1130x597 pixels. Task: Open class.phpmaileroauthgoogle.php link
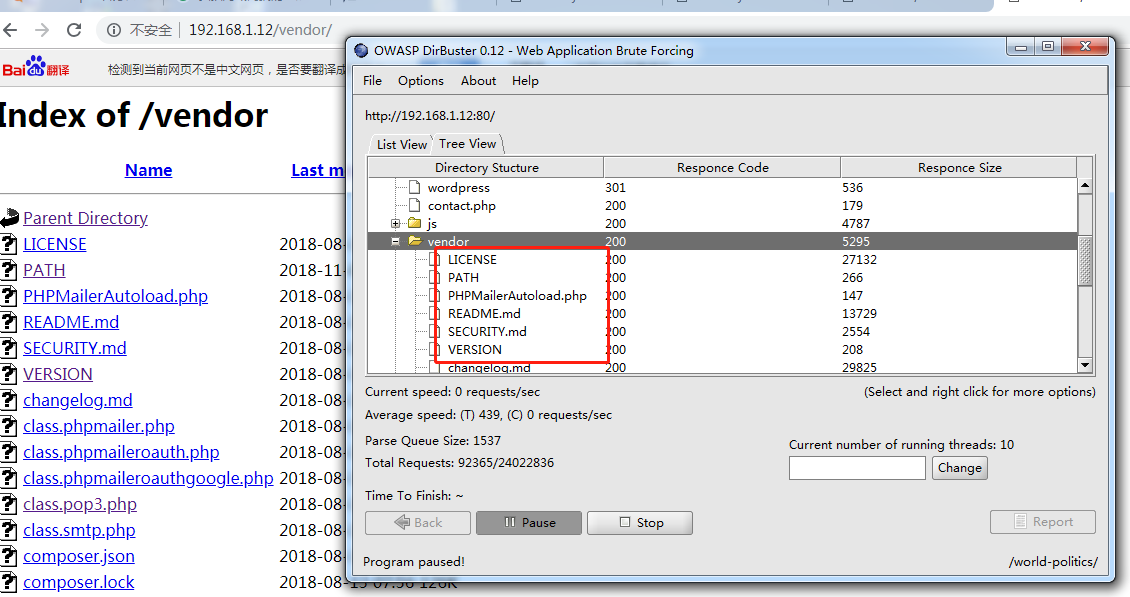tap(148, 478)
